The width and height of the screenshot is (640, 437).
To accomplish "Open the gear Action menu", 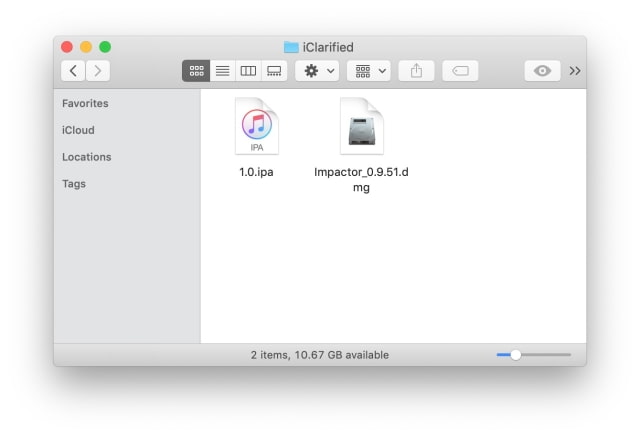I will tap(317, 71).
